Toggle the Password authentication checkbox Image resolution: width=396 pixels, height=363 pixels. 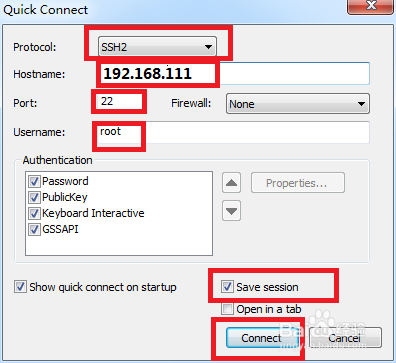(34, 181)
